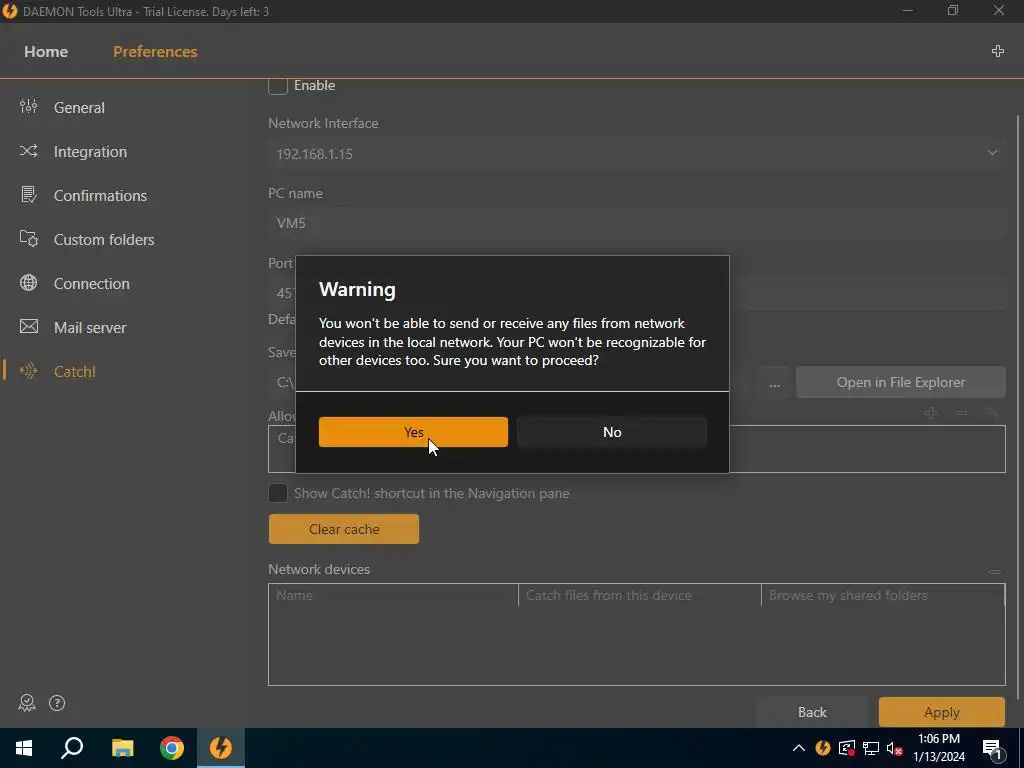Click the PC name field VM5
Viewport: 1024px width, 768px height.
637,223
